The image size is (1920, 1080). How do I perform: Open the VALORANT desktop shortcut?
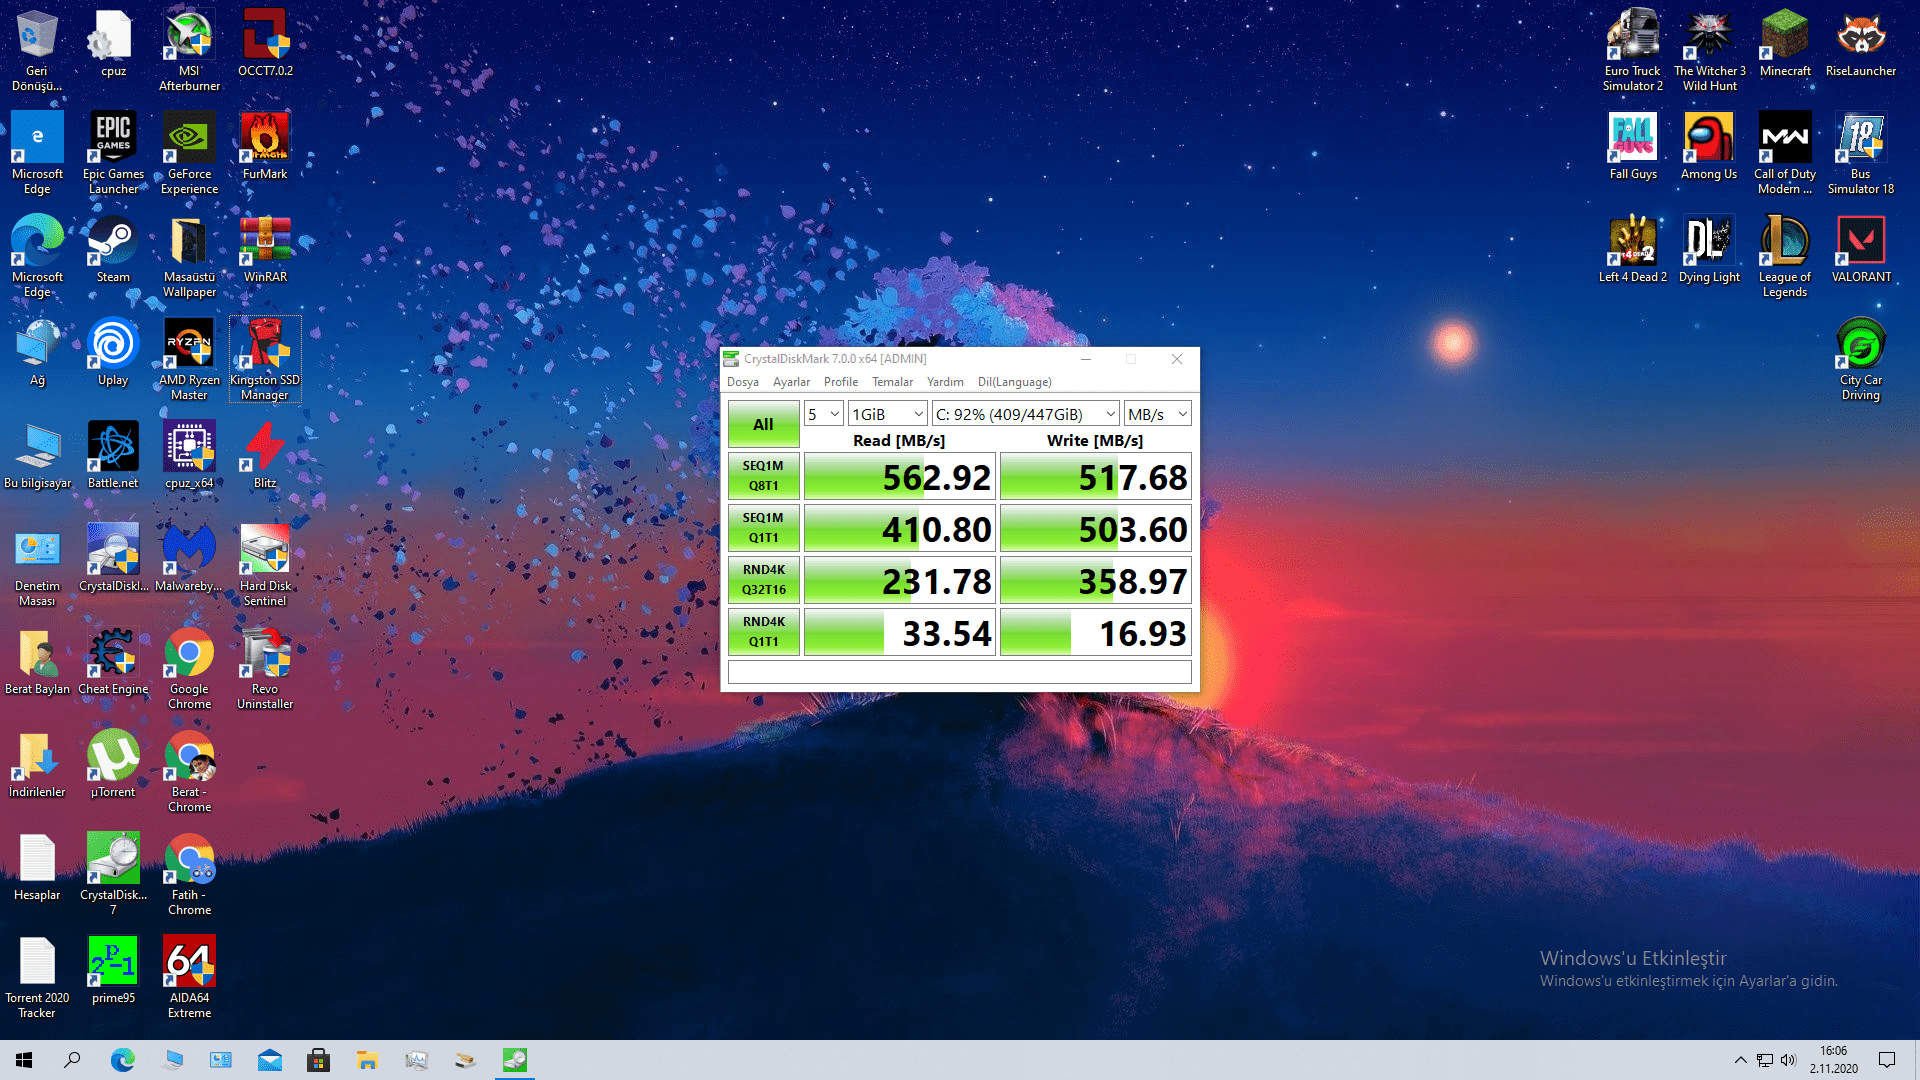(x=1860, y=243)
